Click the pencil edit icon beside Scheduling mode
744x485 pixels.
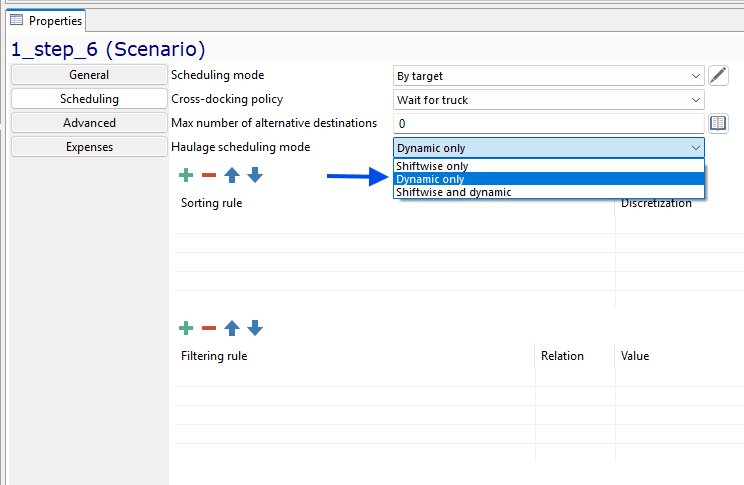(x=718, y=76)
